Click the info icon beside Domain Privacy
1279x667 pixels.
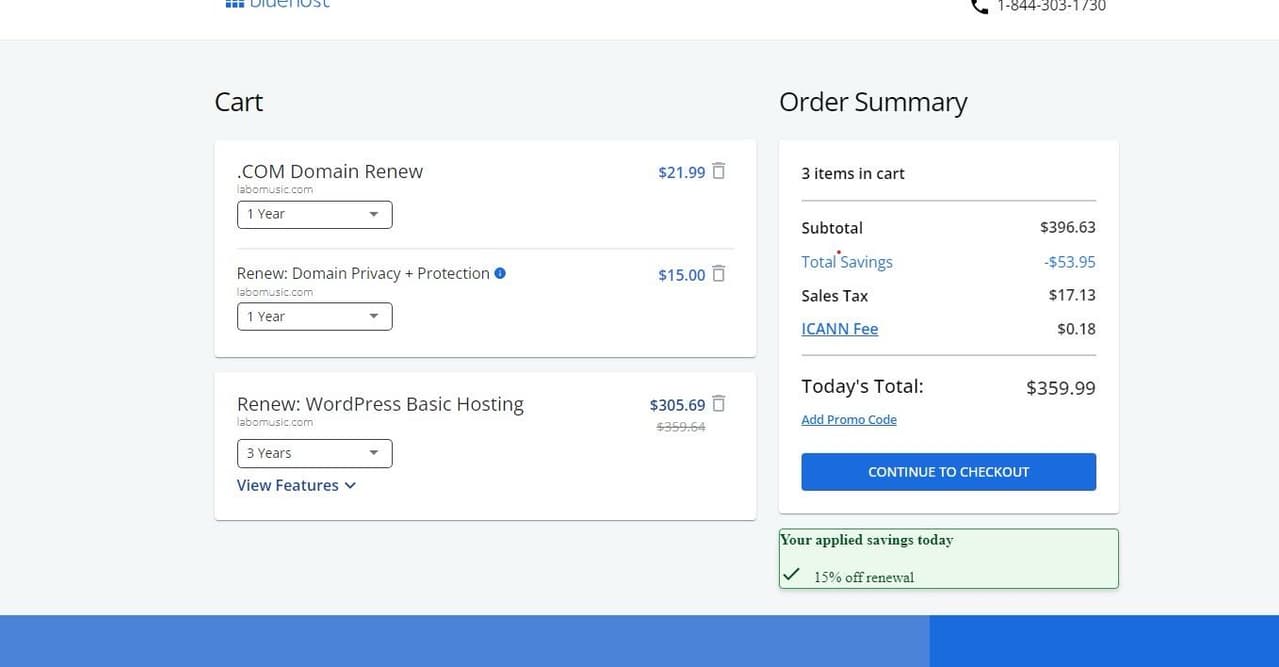500,273
